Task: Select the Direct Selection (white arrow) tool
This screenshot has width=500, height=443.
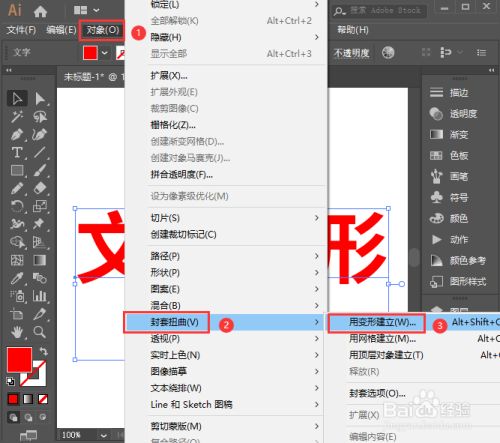Action: (40, 99)
